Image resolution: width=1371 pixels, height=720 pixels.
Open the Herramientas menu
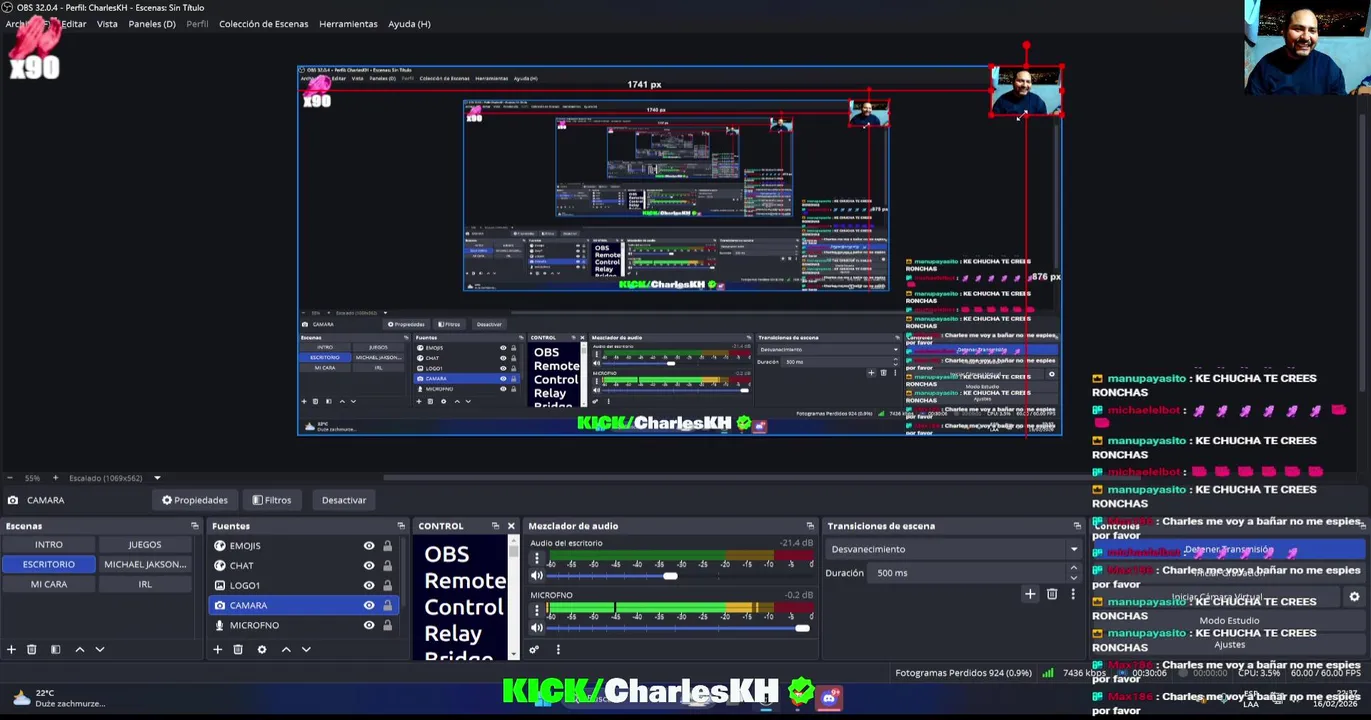(348, 24)
